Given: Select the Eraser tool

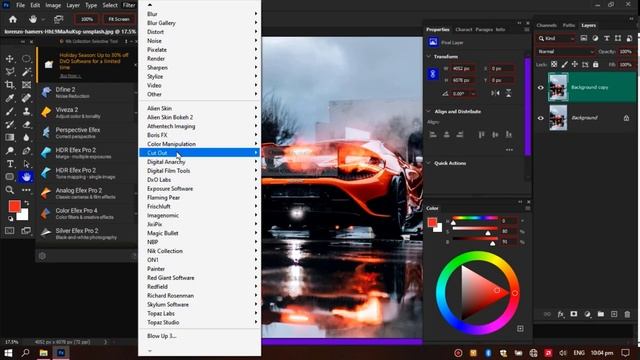Looking at the screenshot, I should pos(26,124).
